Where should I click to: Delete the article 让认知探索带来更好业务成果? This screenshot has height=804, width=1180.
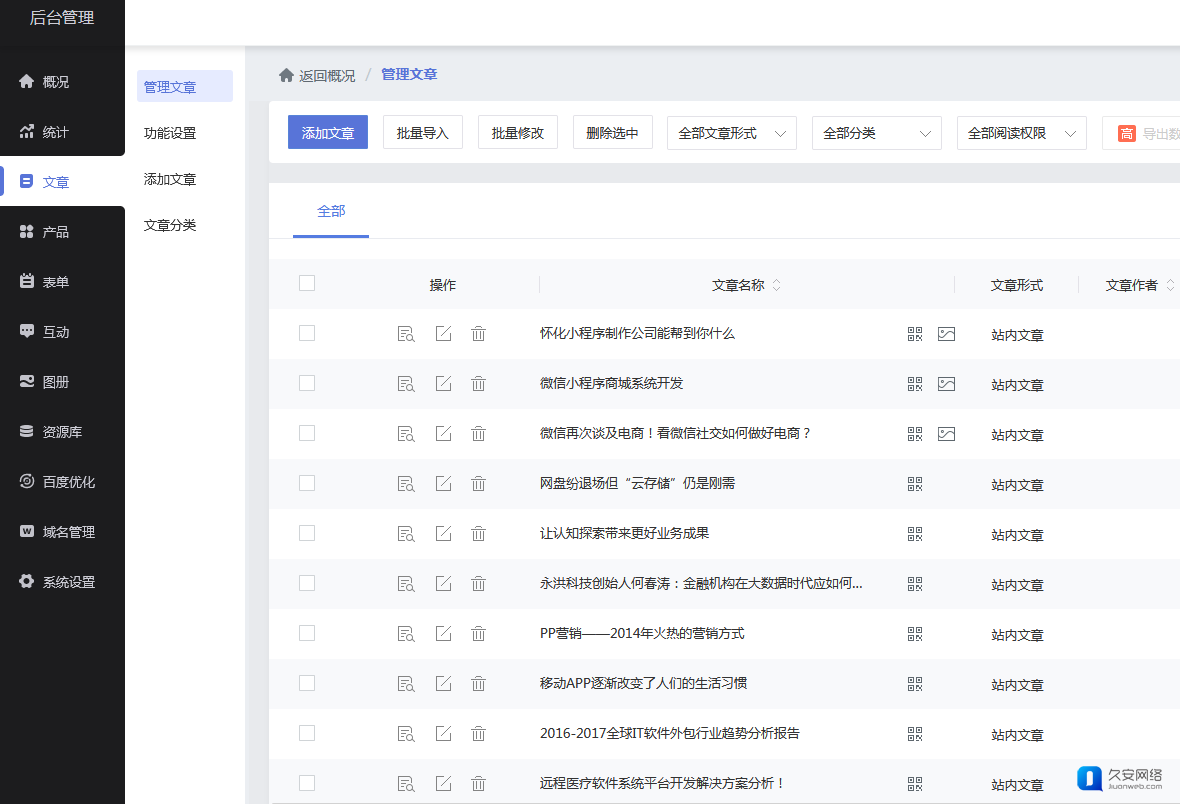click(479, 534)
